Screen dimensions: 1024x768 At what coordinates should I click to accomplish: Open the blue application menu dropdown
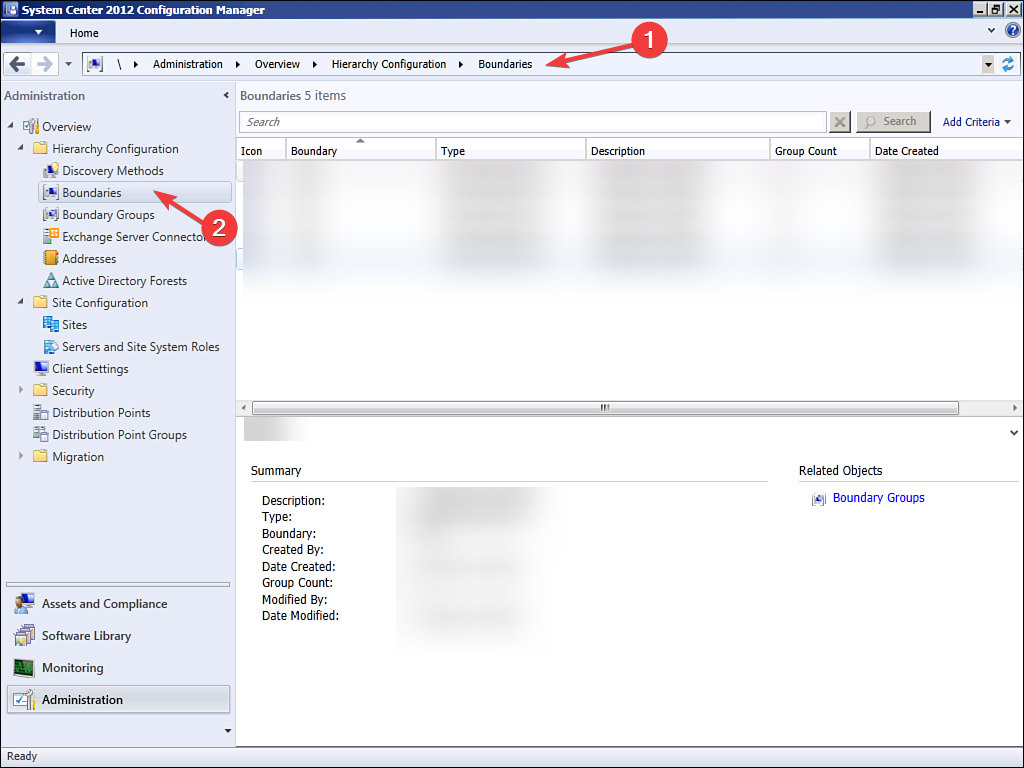click(28, 32)
